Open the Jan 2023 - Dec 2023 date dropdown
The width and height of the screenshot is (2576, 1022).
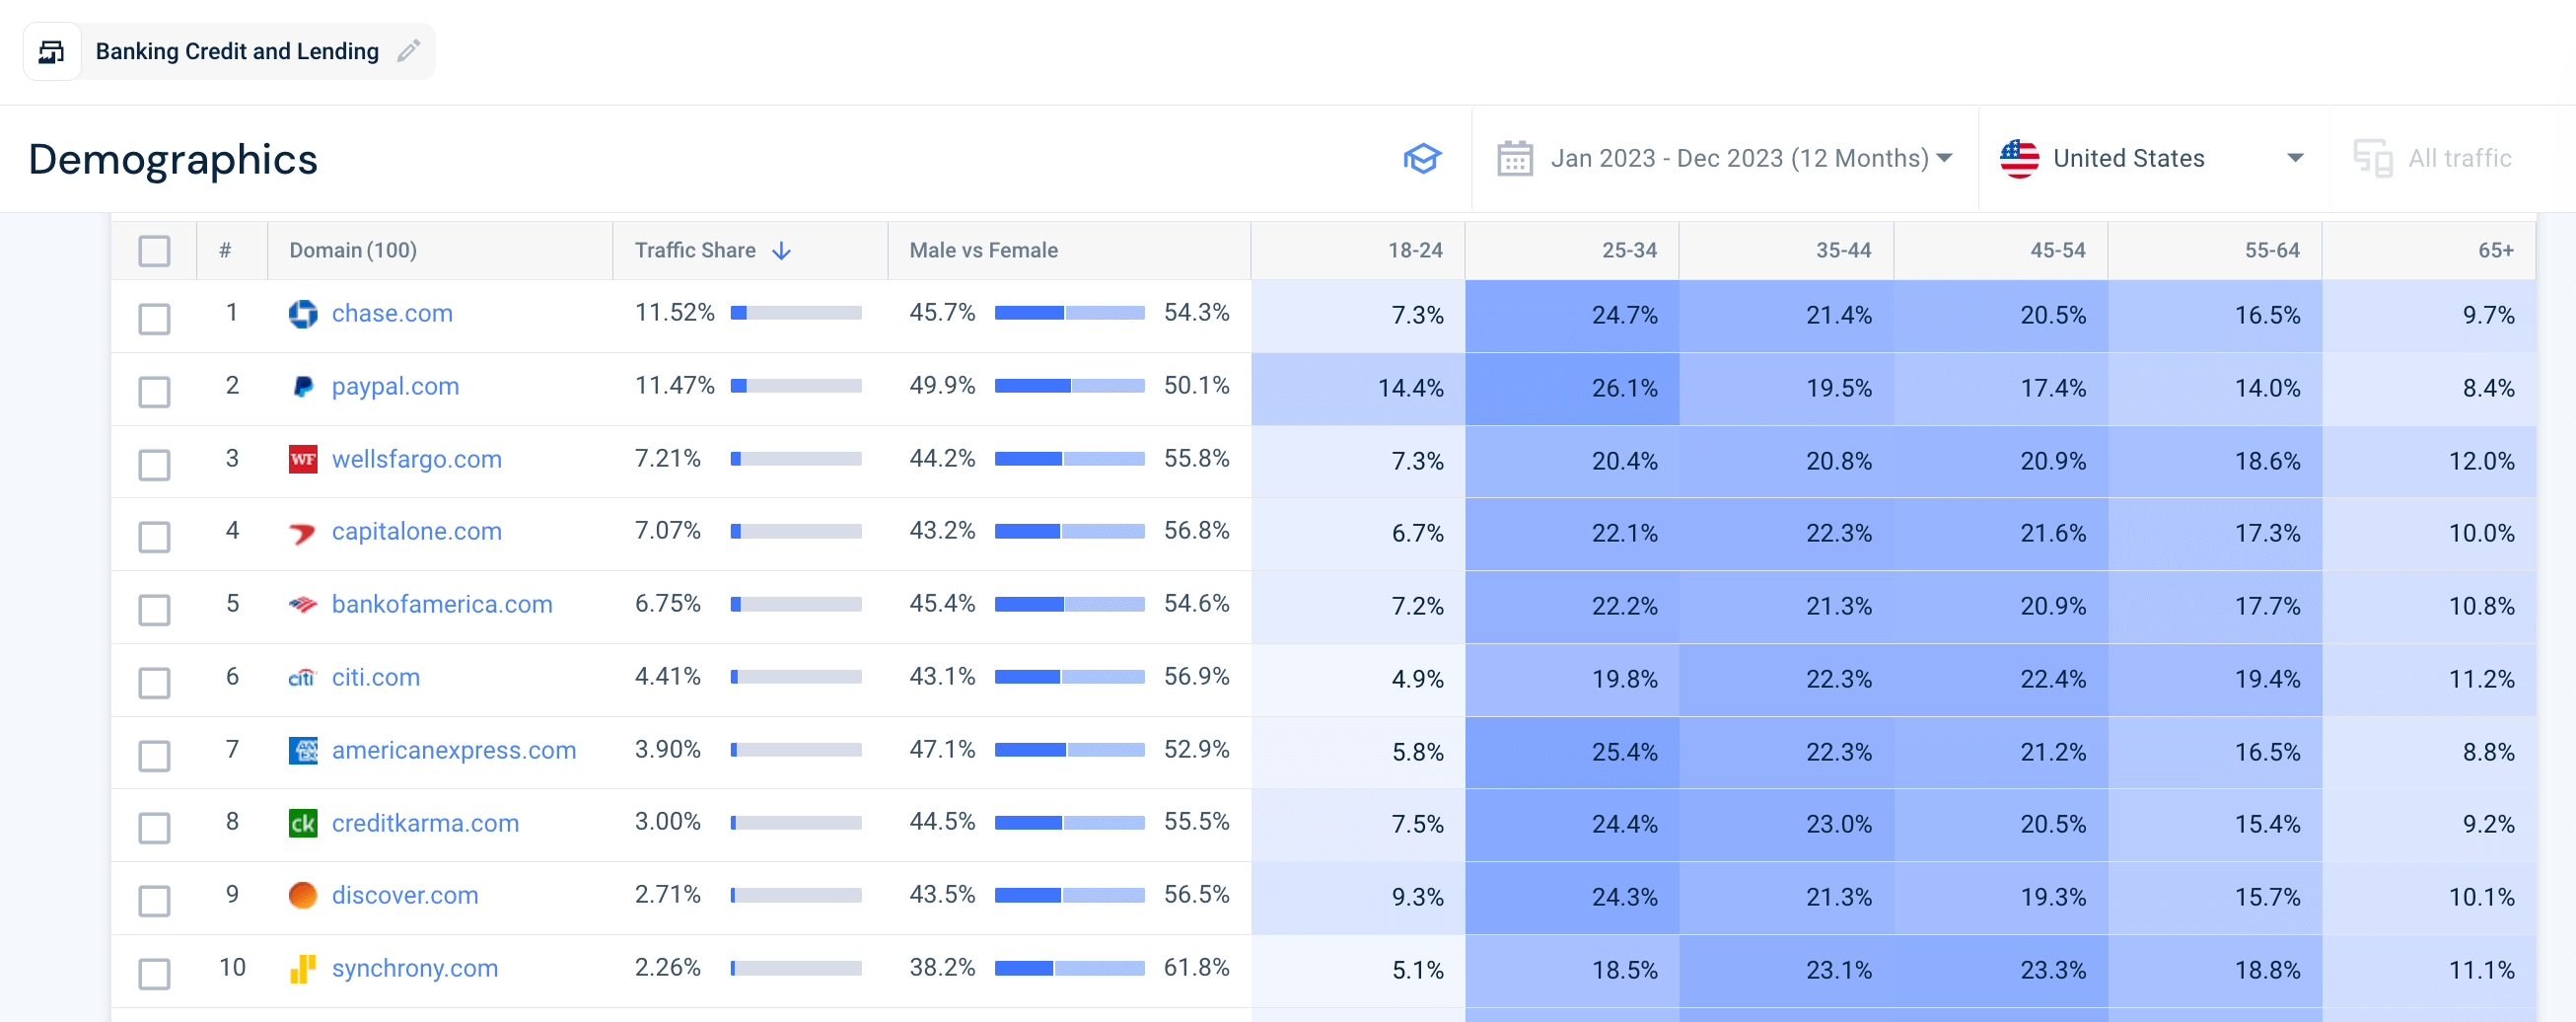(1725, 158)
